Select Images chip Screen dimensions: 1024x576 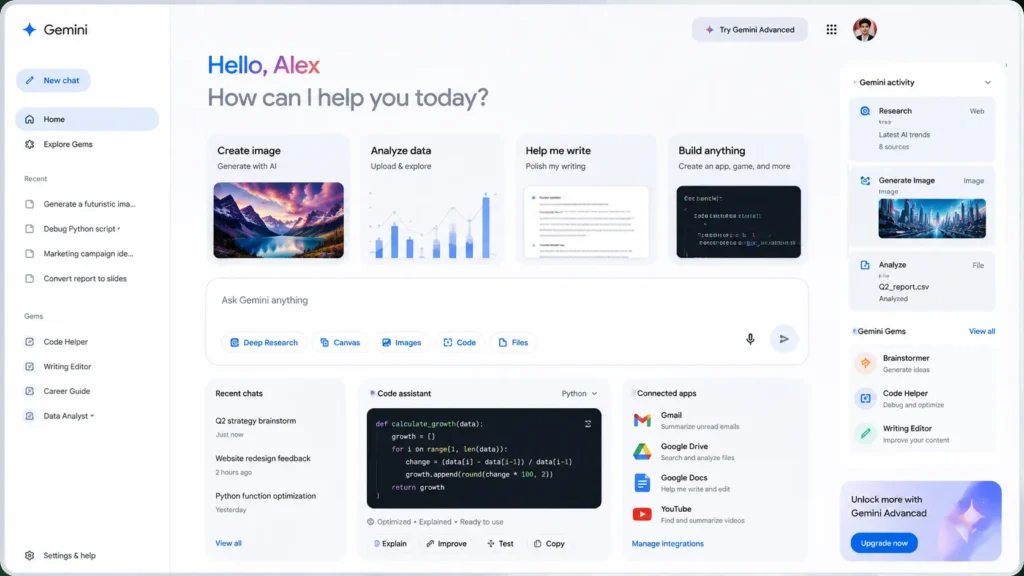(x=401, y=343)
